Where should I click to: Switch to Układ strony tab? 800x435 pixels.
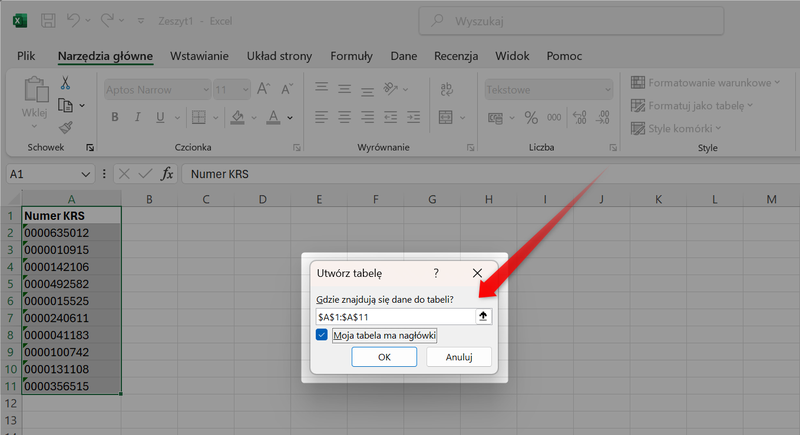[279, 56]
